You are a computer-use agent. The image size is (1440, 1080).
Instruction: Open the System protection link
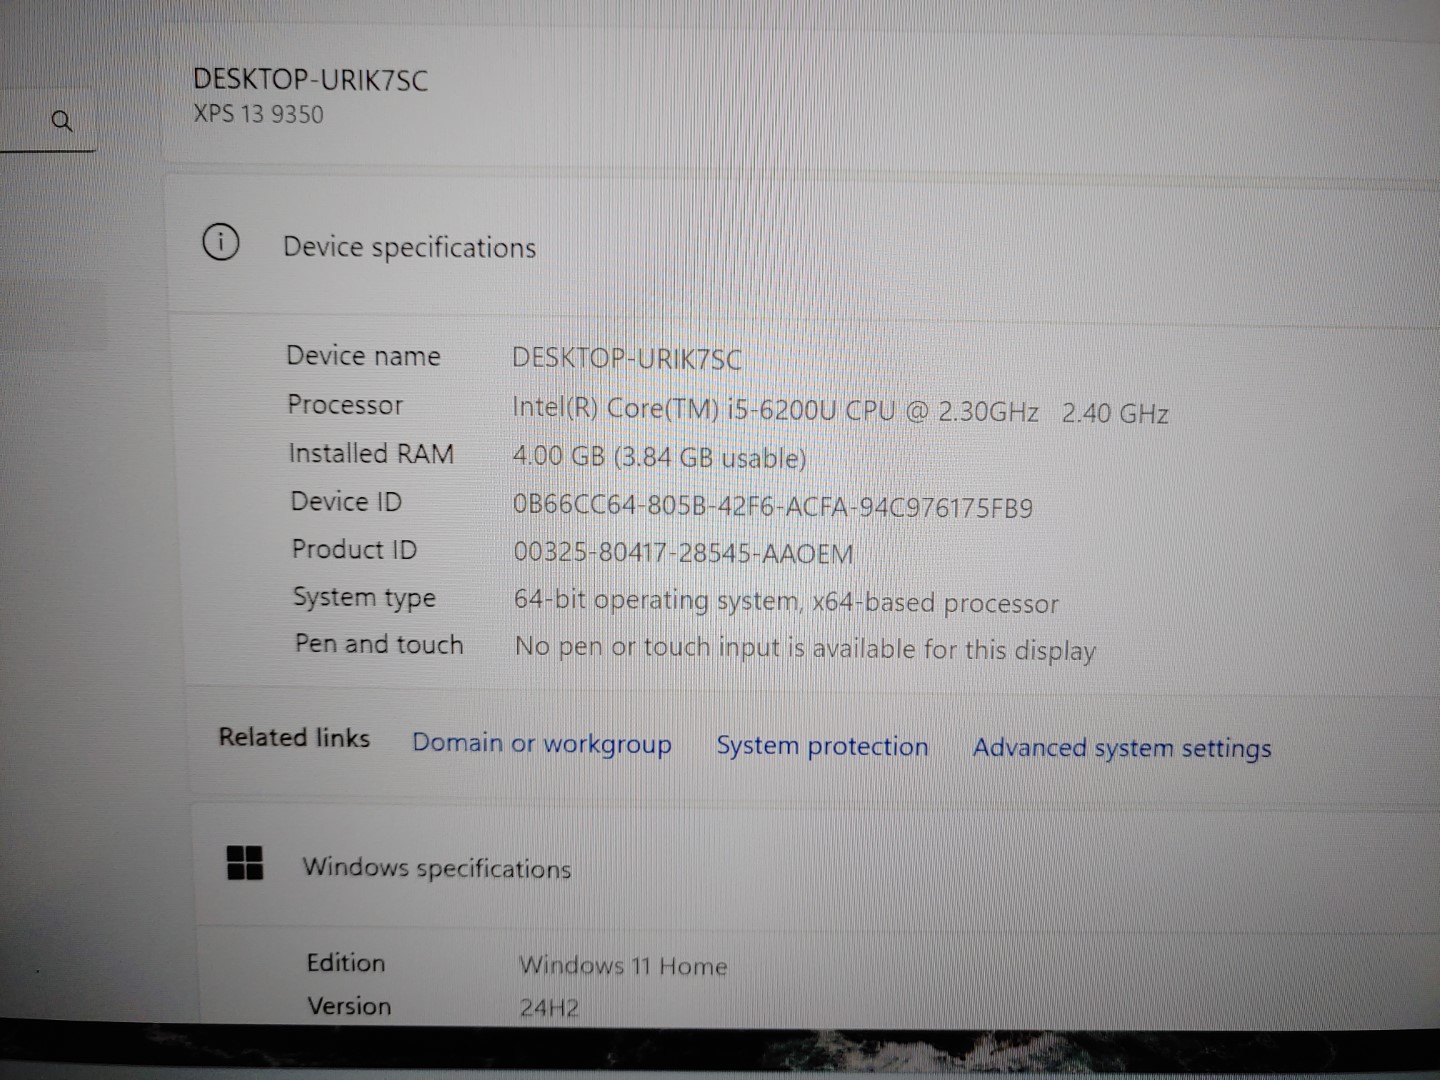822,747
